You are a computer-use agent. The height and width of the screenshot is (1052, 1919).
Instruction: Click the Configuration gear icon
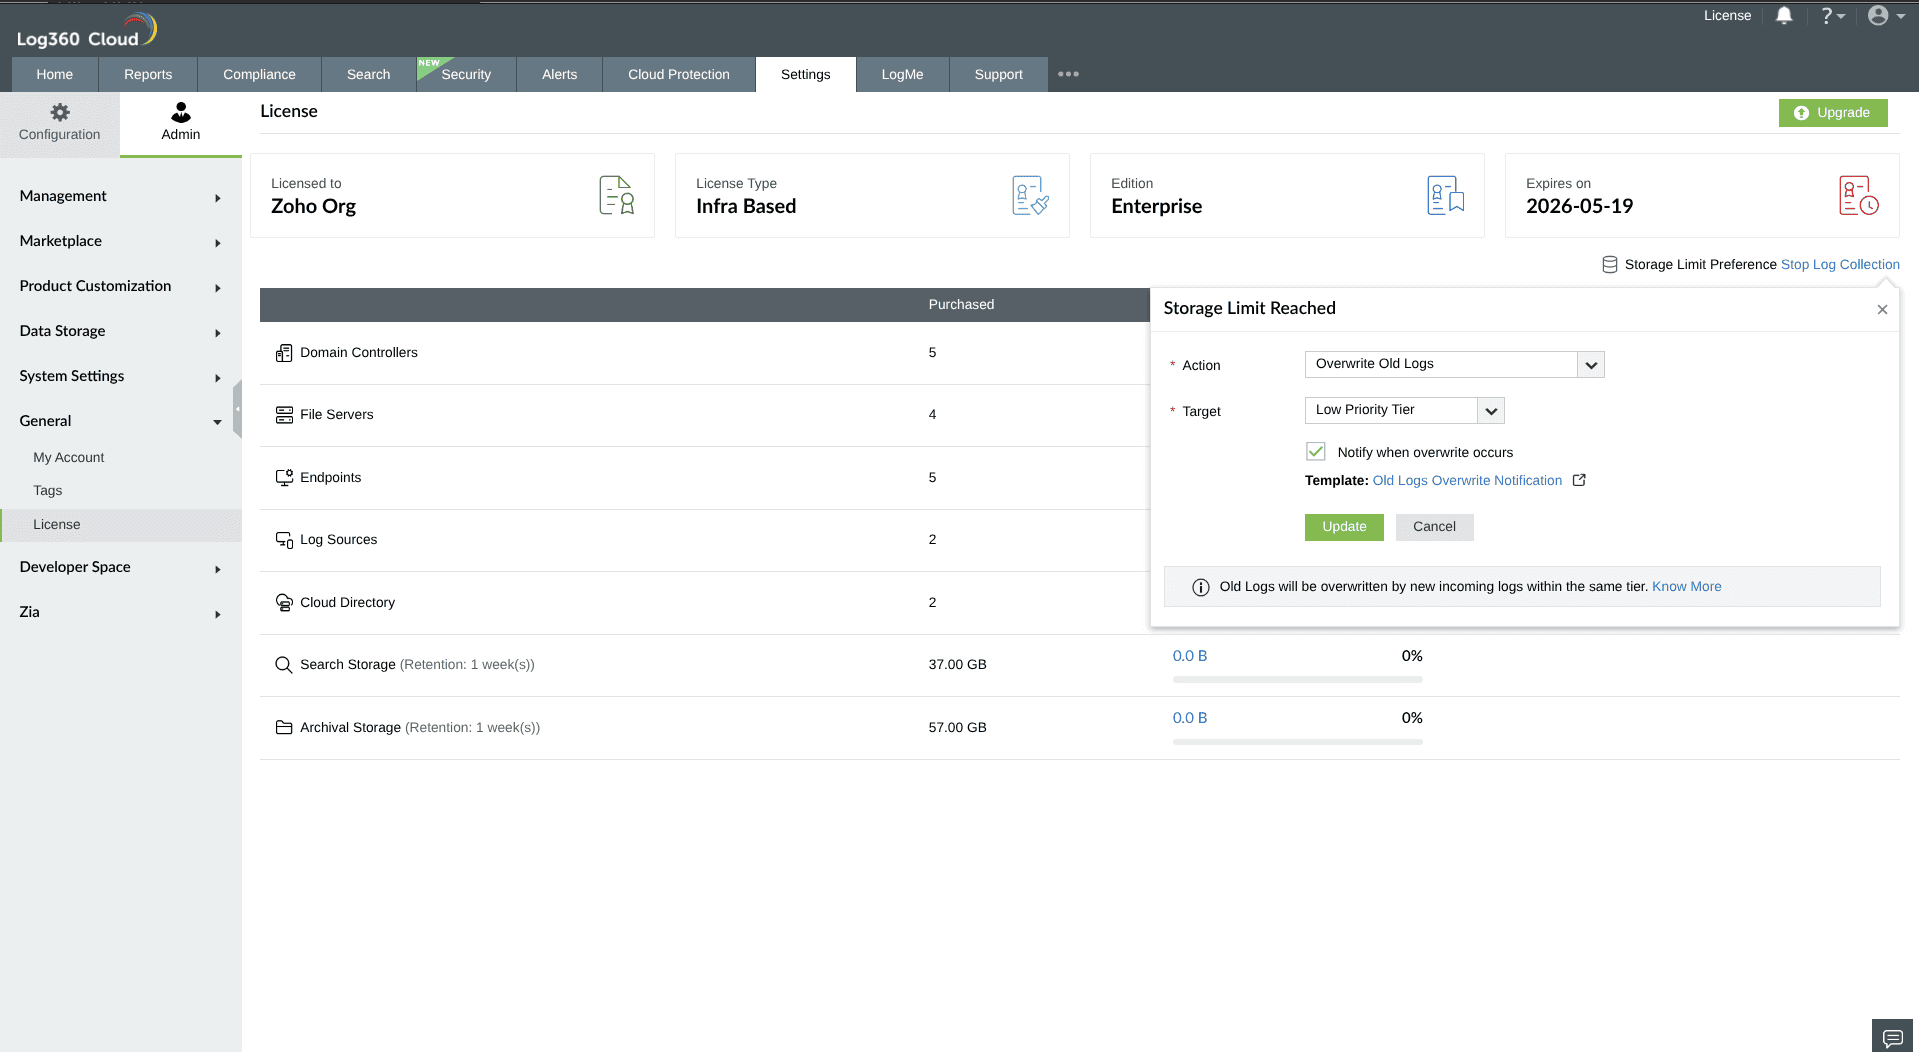[60, 112]
